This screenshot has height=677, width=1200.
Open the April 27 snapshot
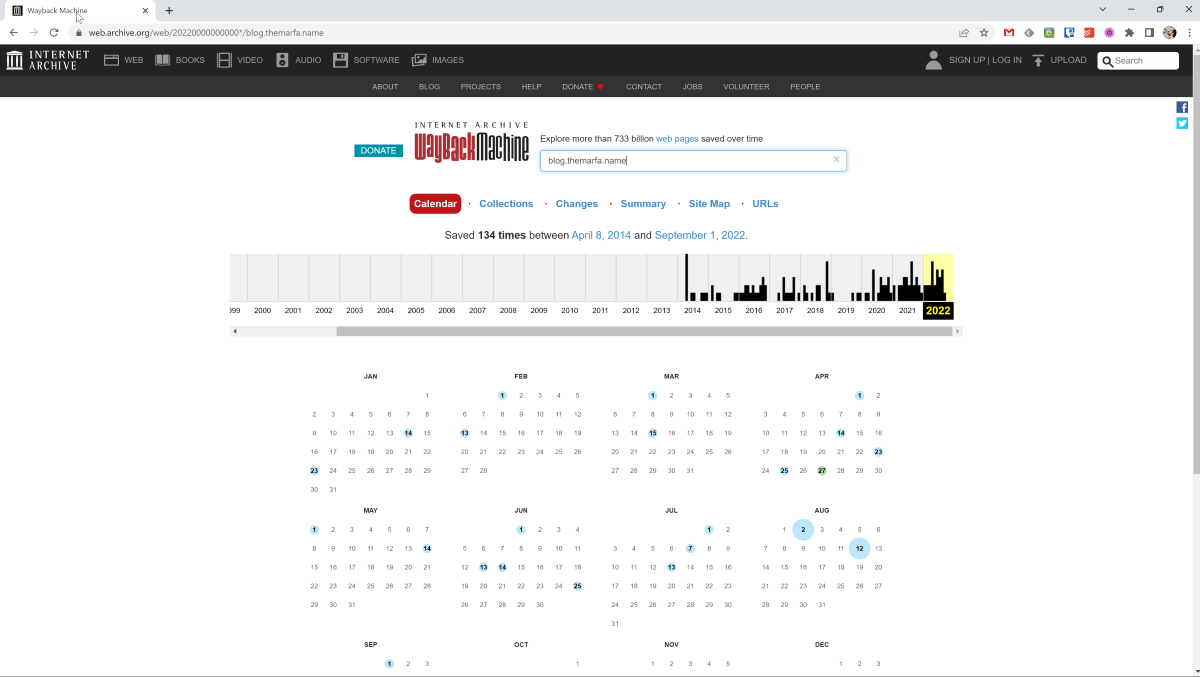tap(822, 471)
